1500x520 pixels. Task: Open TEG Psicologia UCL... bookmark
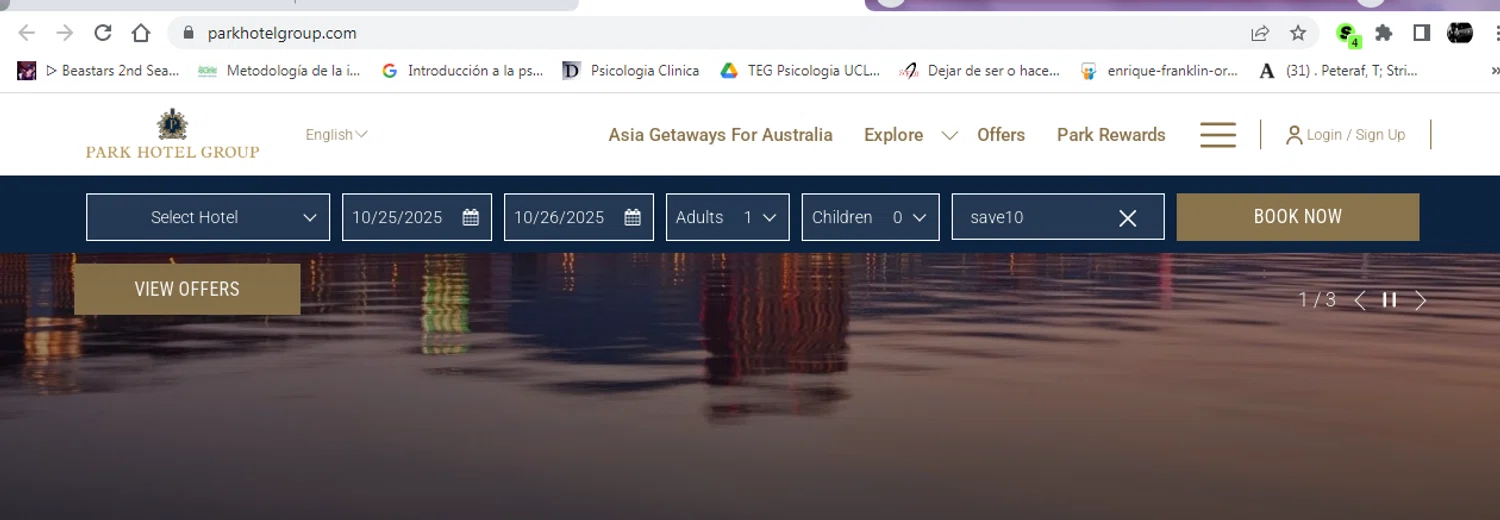pyautogui.click(x=800, y=71)
